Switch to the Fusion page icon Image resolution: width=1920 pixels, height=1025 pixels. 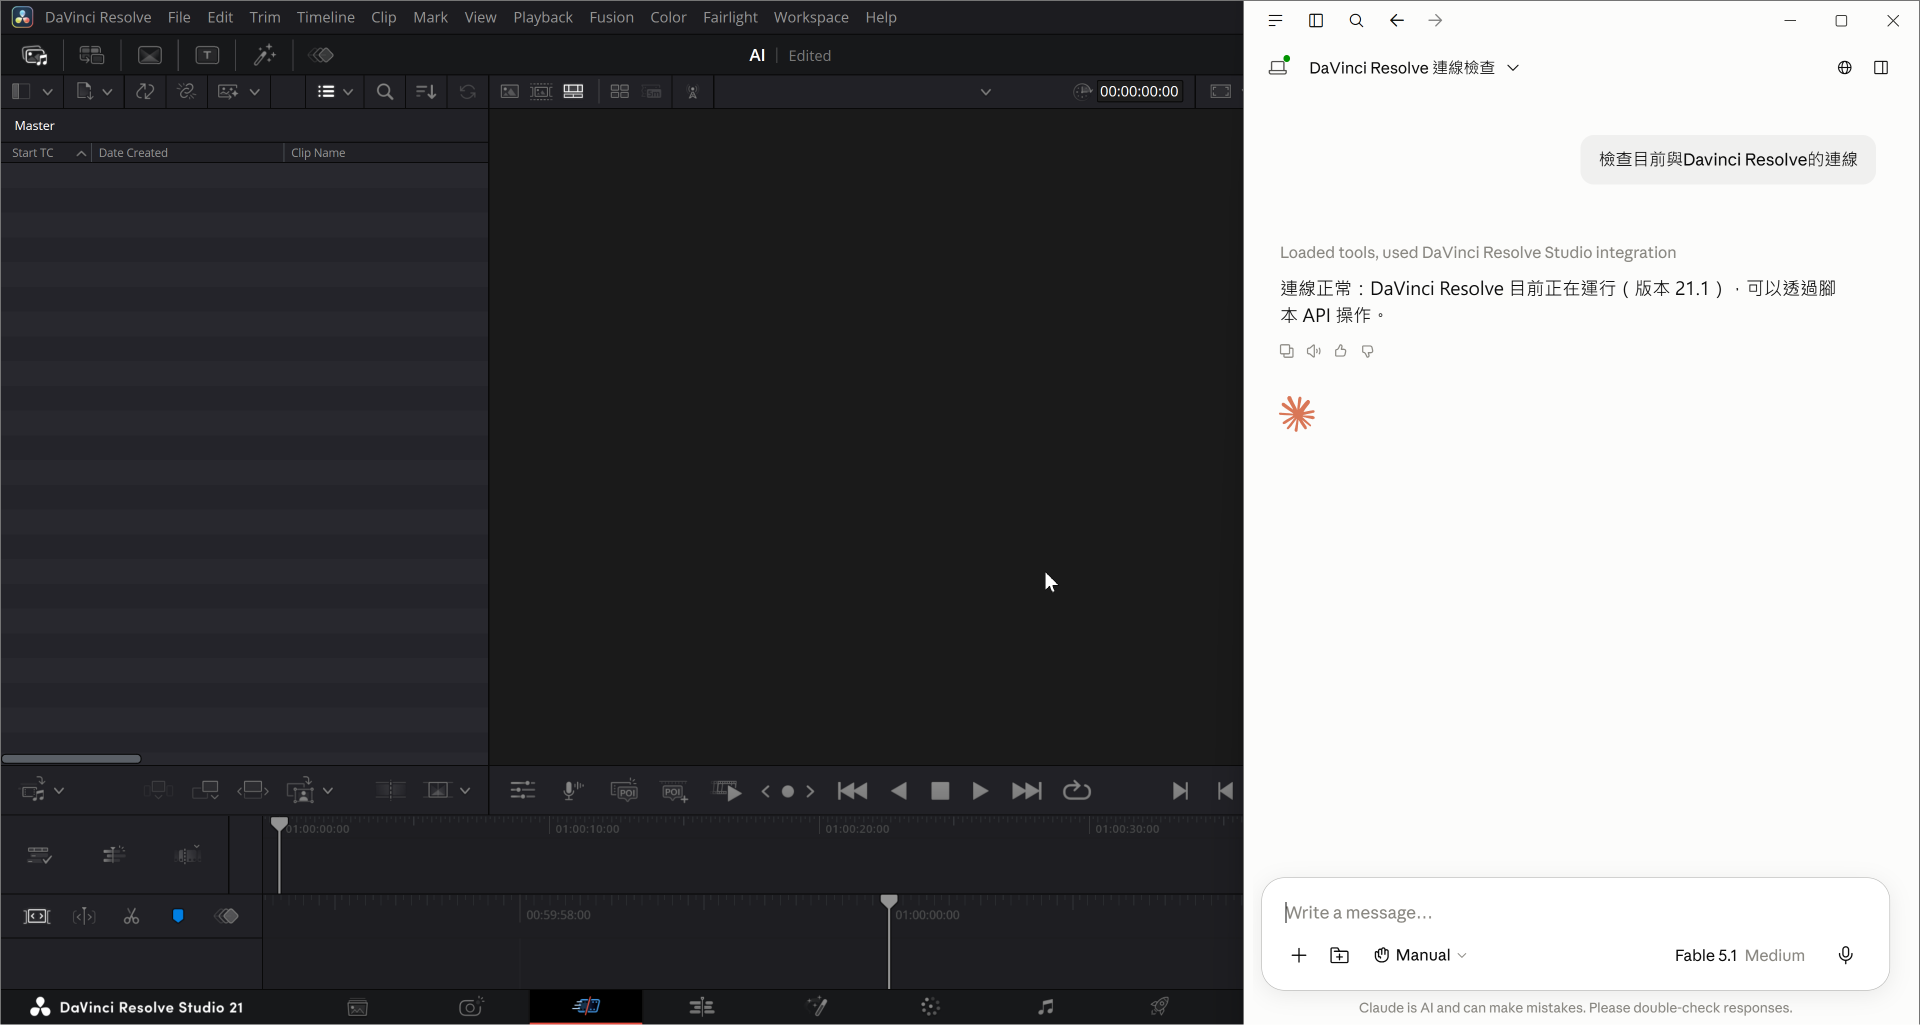click(x=817, y=1006)
